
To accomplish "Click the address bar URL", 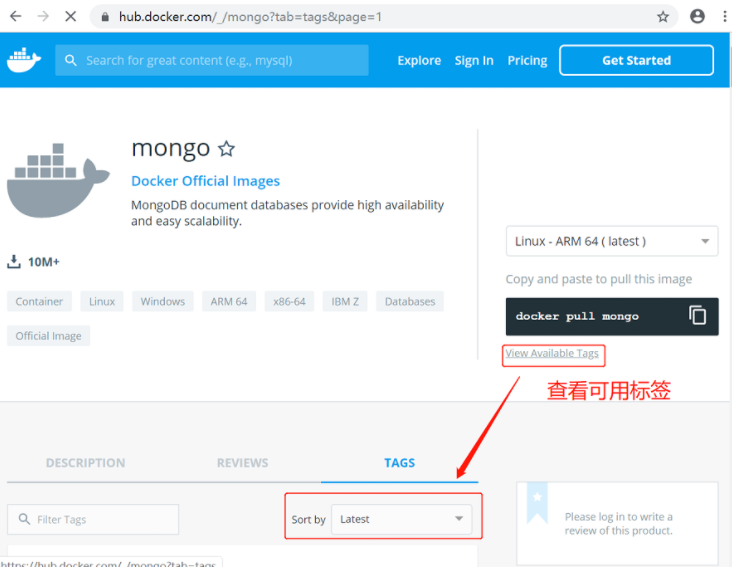I will 250,17.
